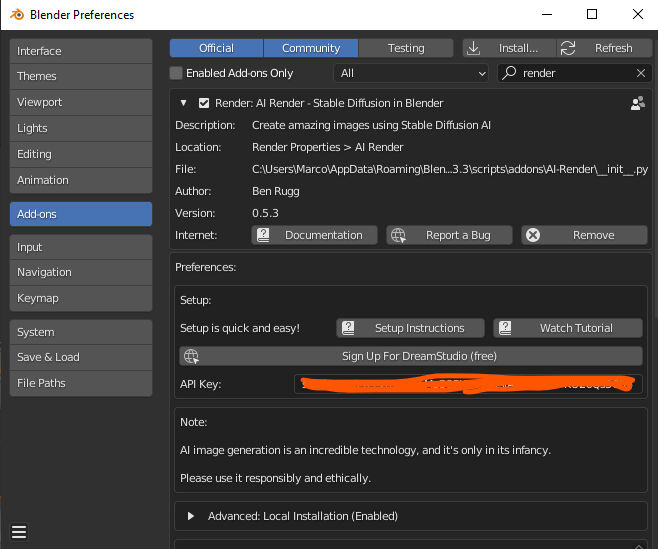Screen dimensions: 658x549
Task: Select the File Paths tab
Action: pyautogui.click(x=81, y=383)
